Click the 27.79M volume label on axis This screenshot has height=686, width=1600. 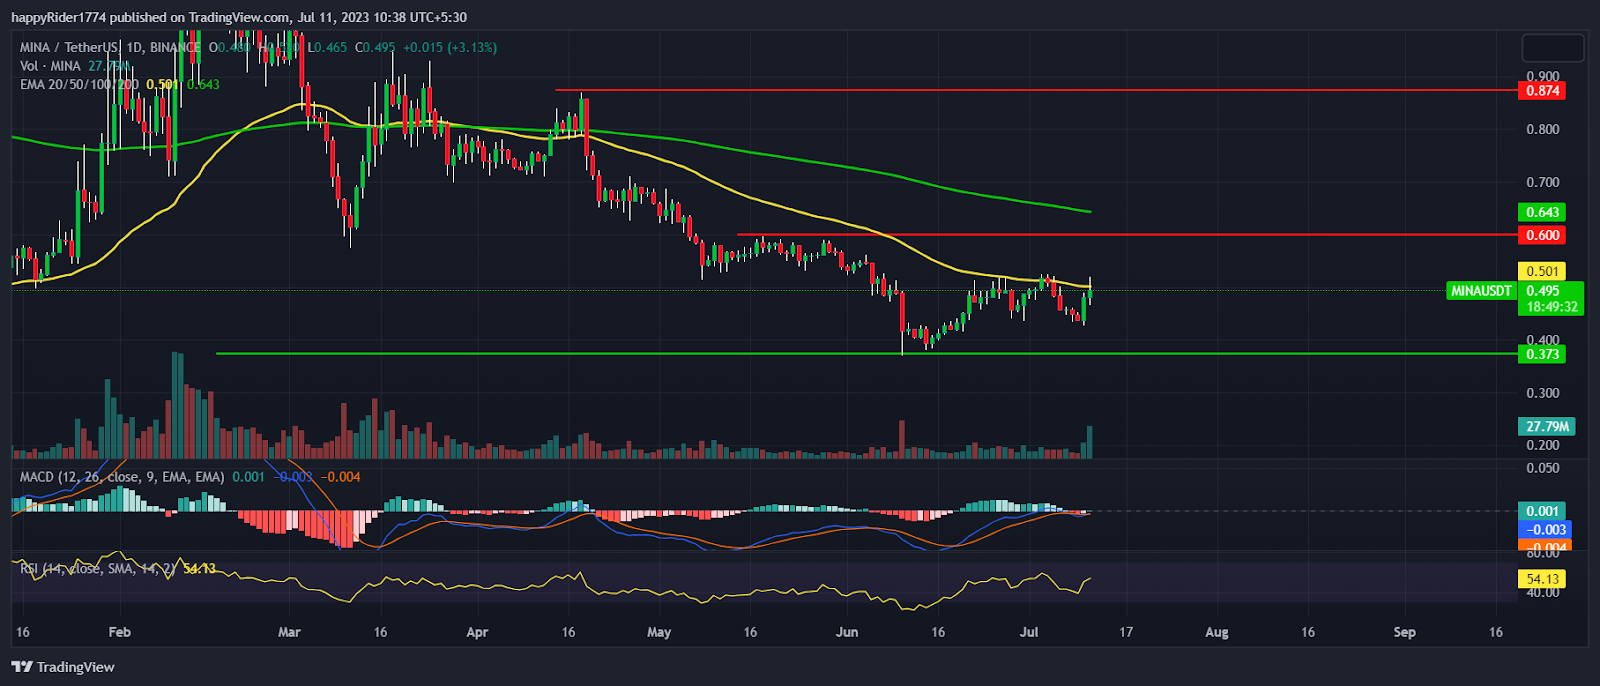point(1547,427)
